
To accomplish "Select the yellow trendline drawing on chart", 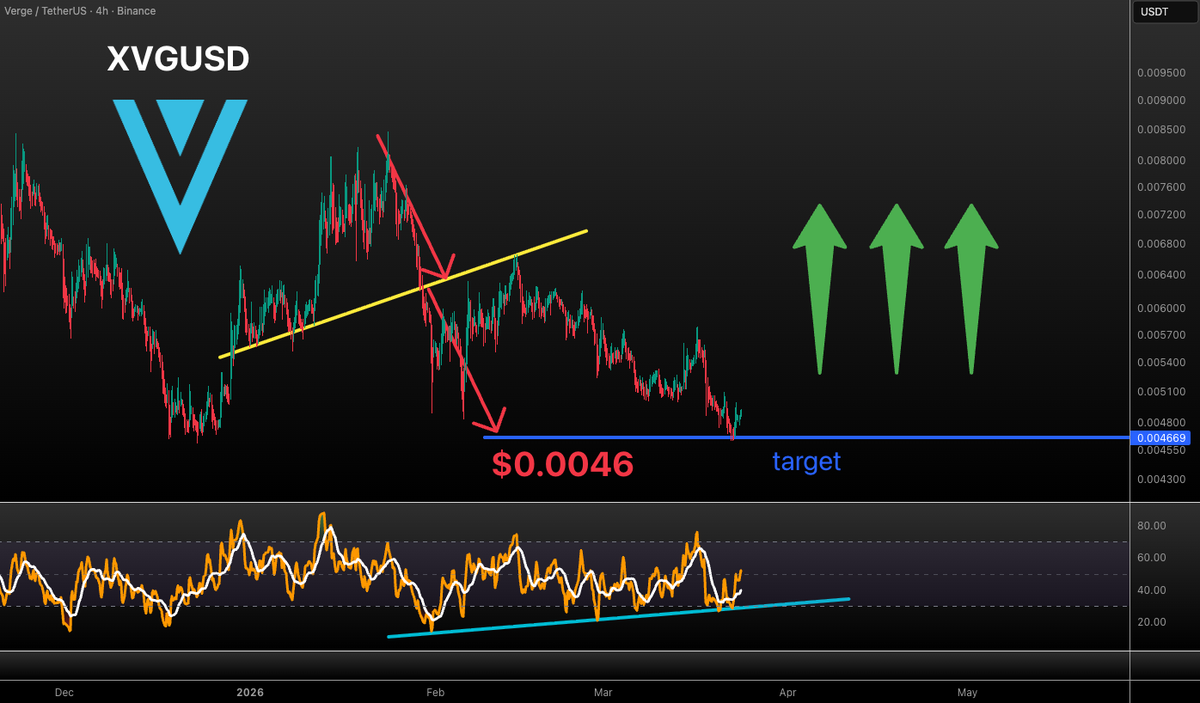I will 403,293.
